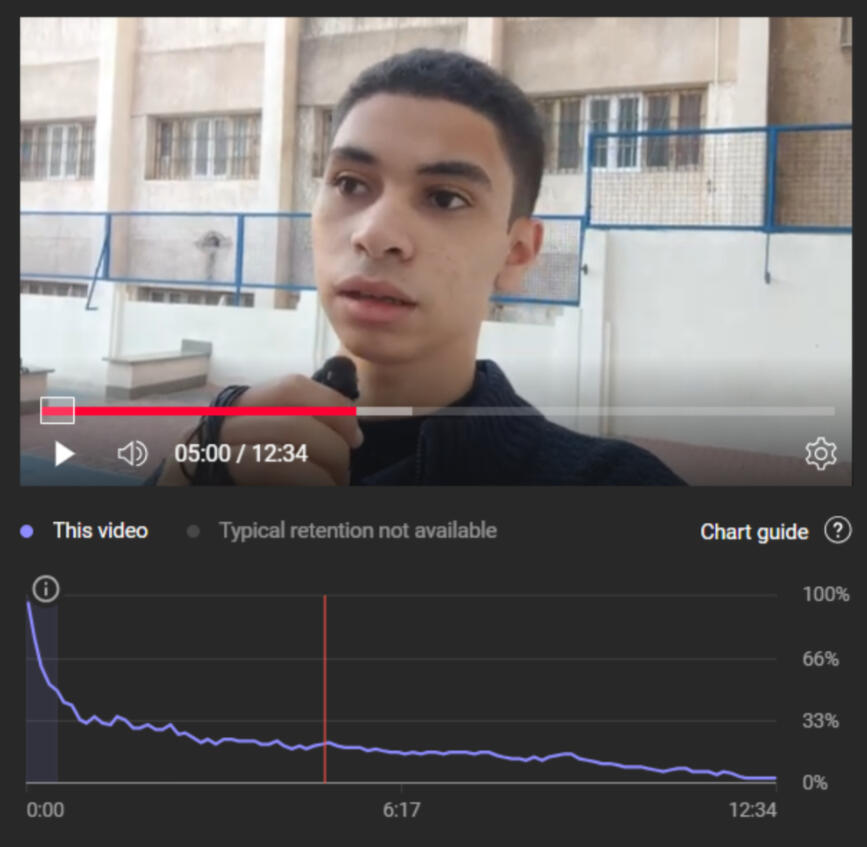Click the This video legend label
This screenshot has width=867, height=847.
coord(101,531)
